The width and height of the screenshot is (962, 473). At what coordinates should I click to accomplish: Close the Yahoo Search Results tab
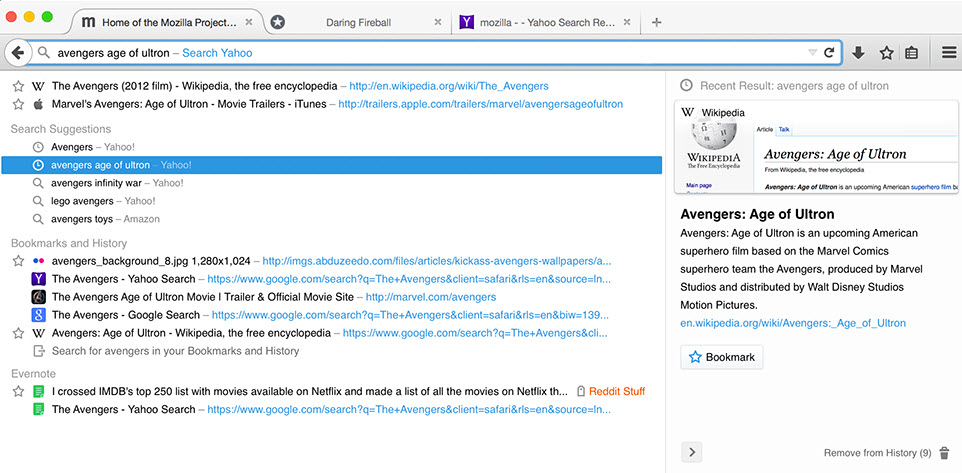[x=626, y=22]
